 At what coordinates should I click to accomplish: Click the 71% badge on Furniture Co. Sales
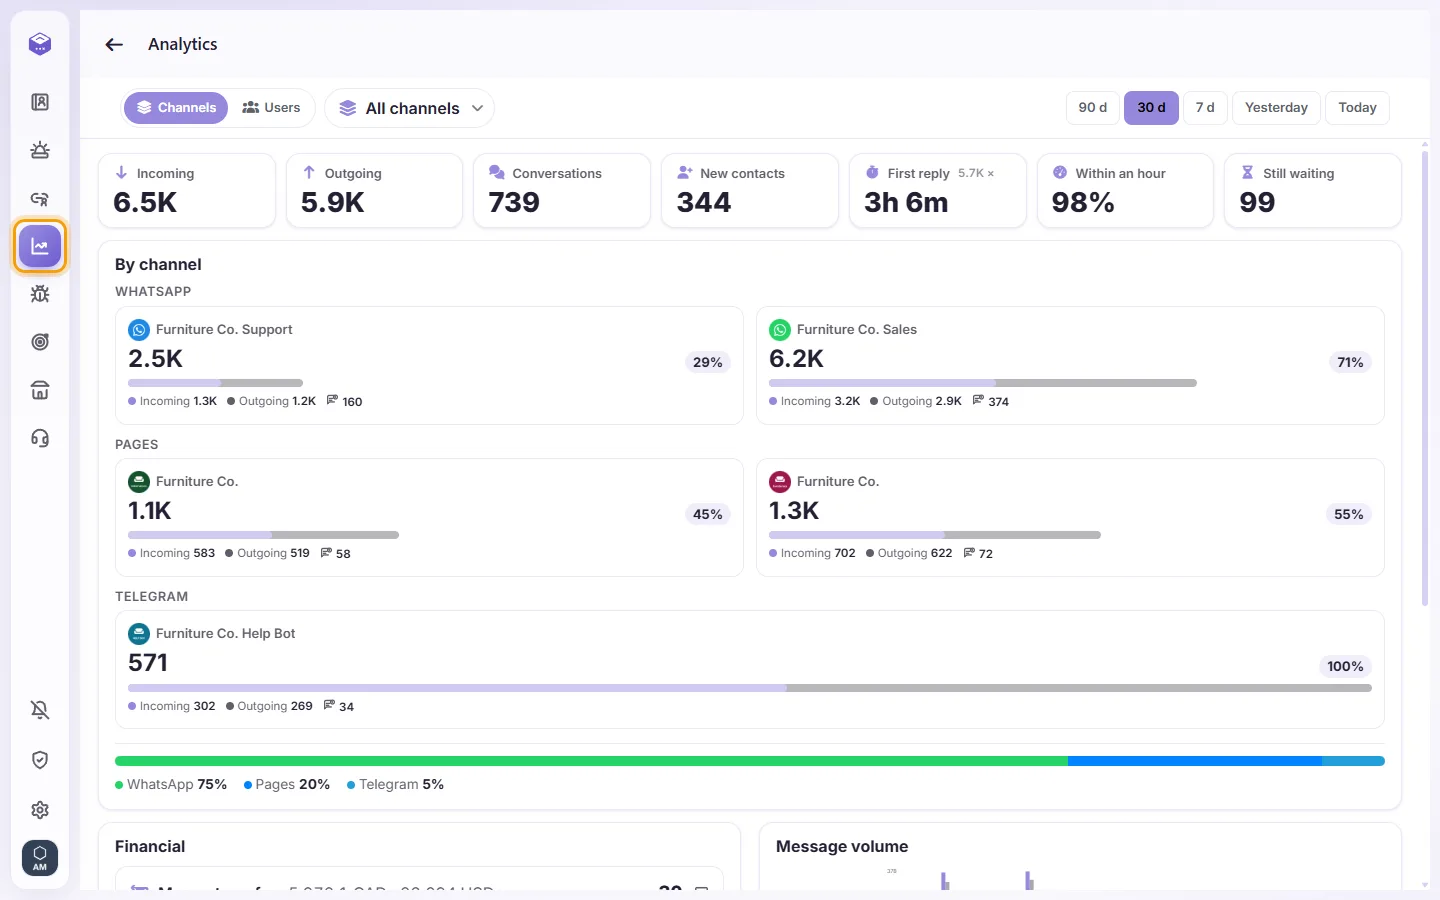(x=1350, y=363)
